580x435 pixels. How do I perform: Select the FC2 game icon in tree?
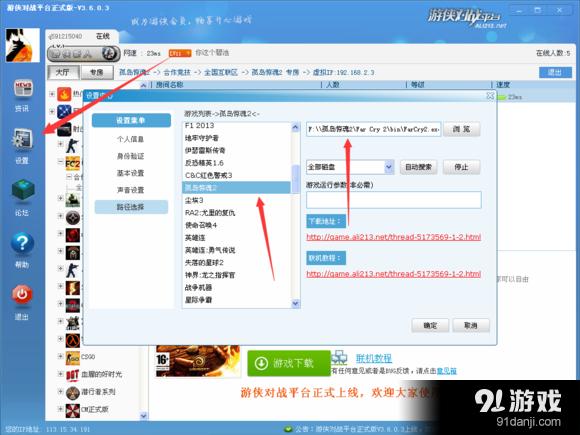(x=72, y=163)
